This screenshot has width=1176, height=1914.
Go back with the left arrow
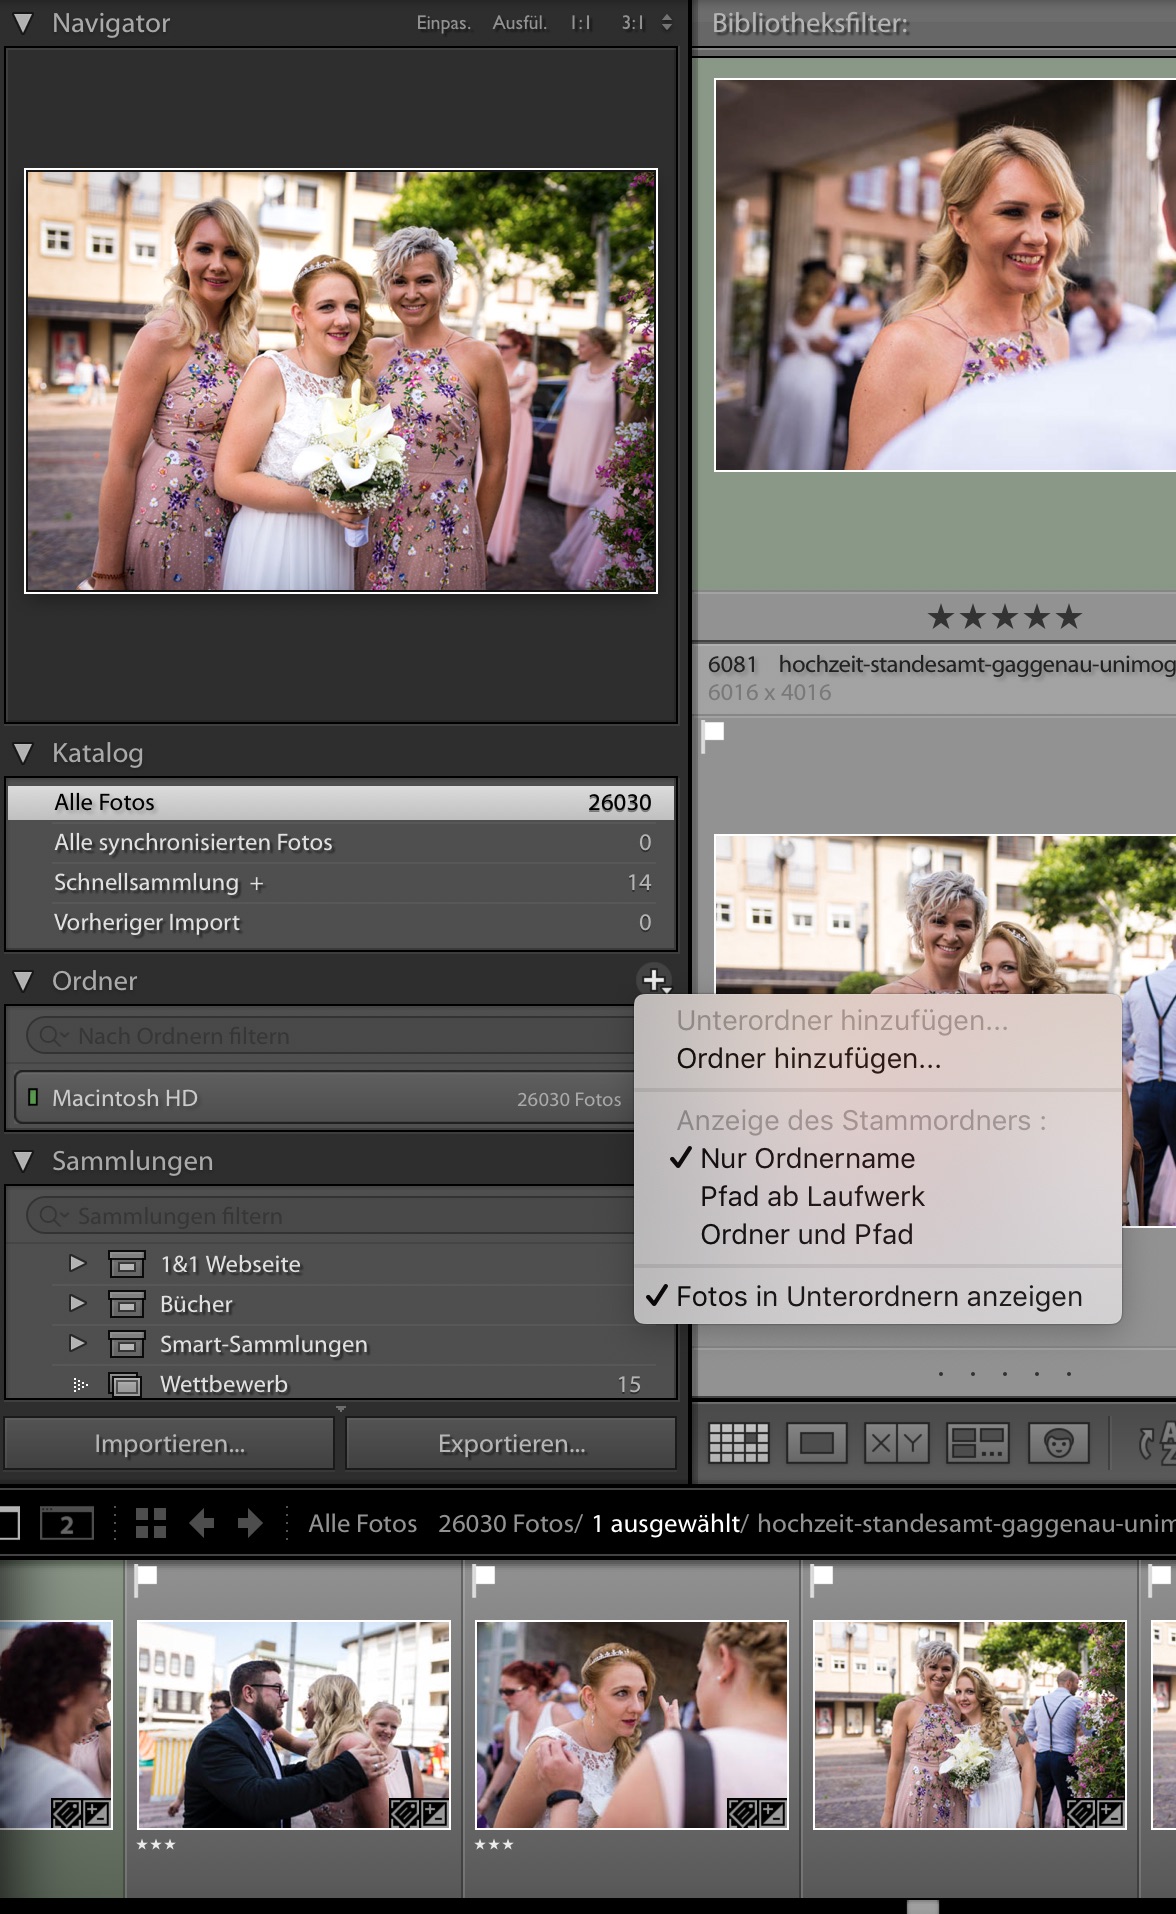tap(202, 1523)
